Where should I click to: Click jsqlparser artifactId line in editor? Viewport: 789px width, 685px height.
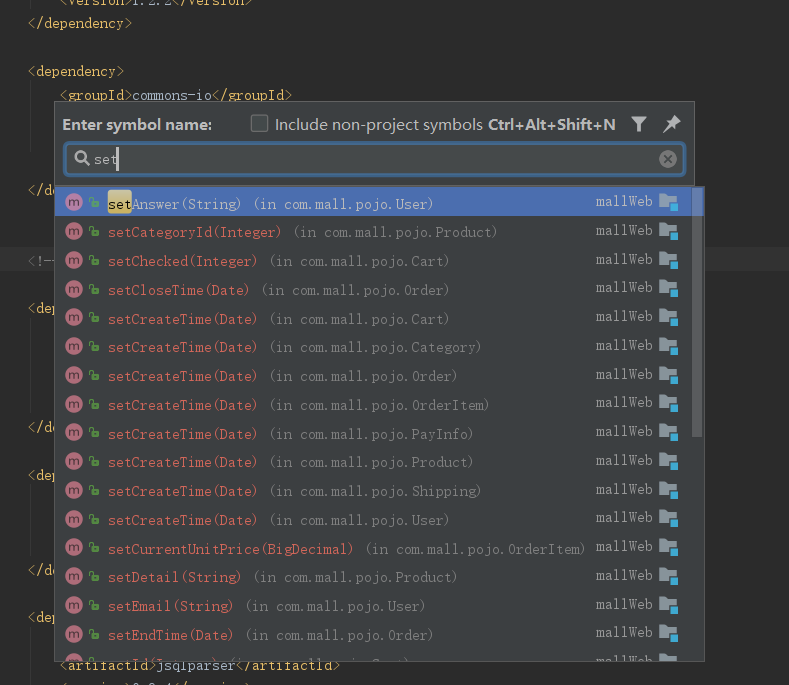pyautogui.click(x=200, y=666)
